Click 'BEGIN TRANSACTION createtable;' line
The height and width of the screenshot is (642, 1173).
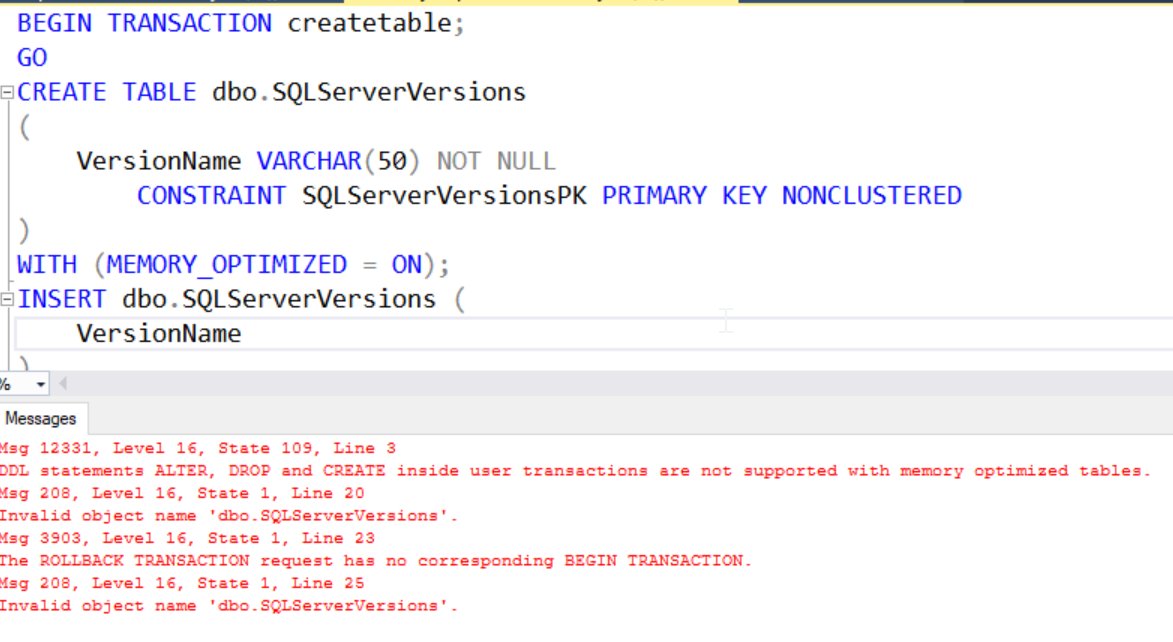tap(241, 23)
